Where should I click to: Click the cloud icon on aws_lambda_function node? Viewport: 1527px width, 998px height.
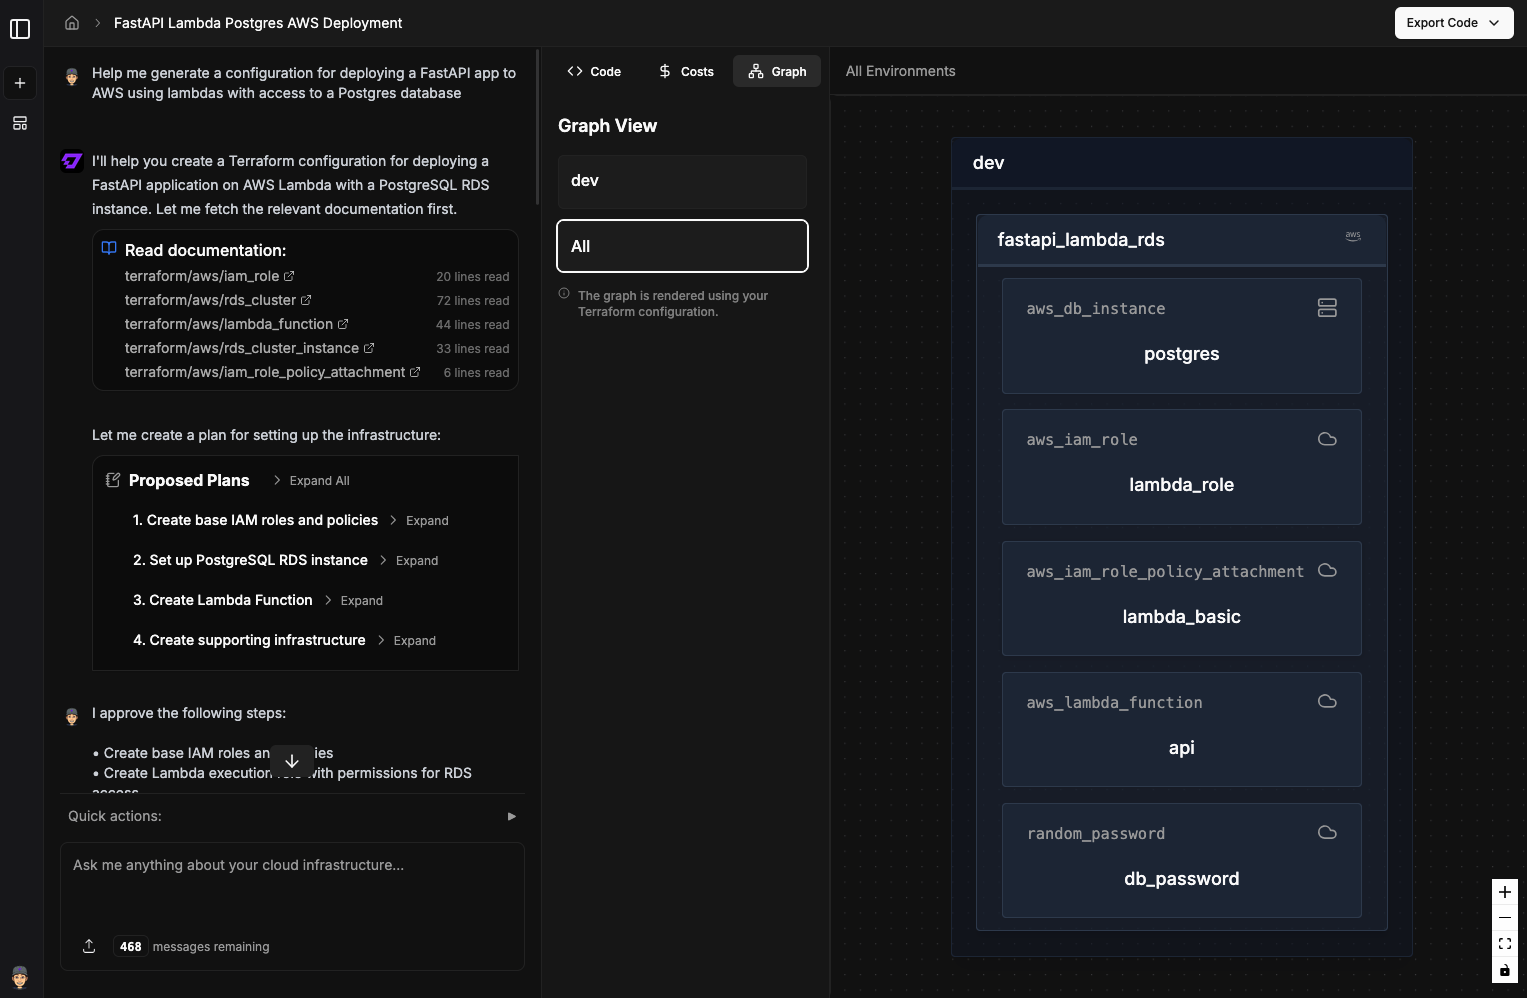(x=1327, y=701)
